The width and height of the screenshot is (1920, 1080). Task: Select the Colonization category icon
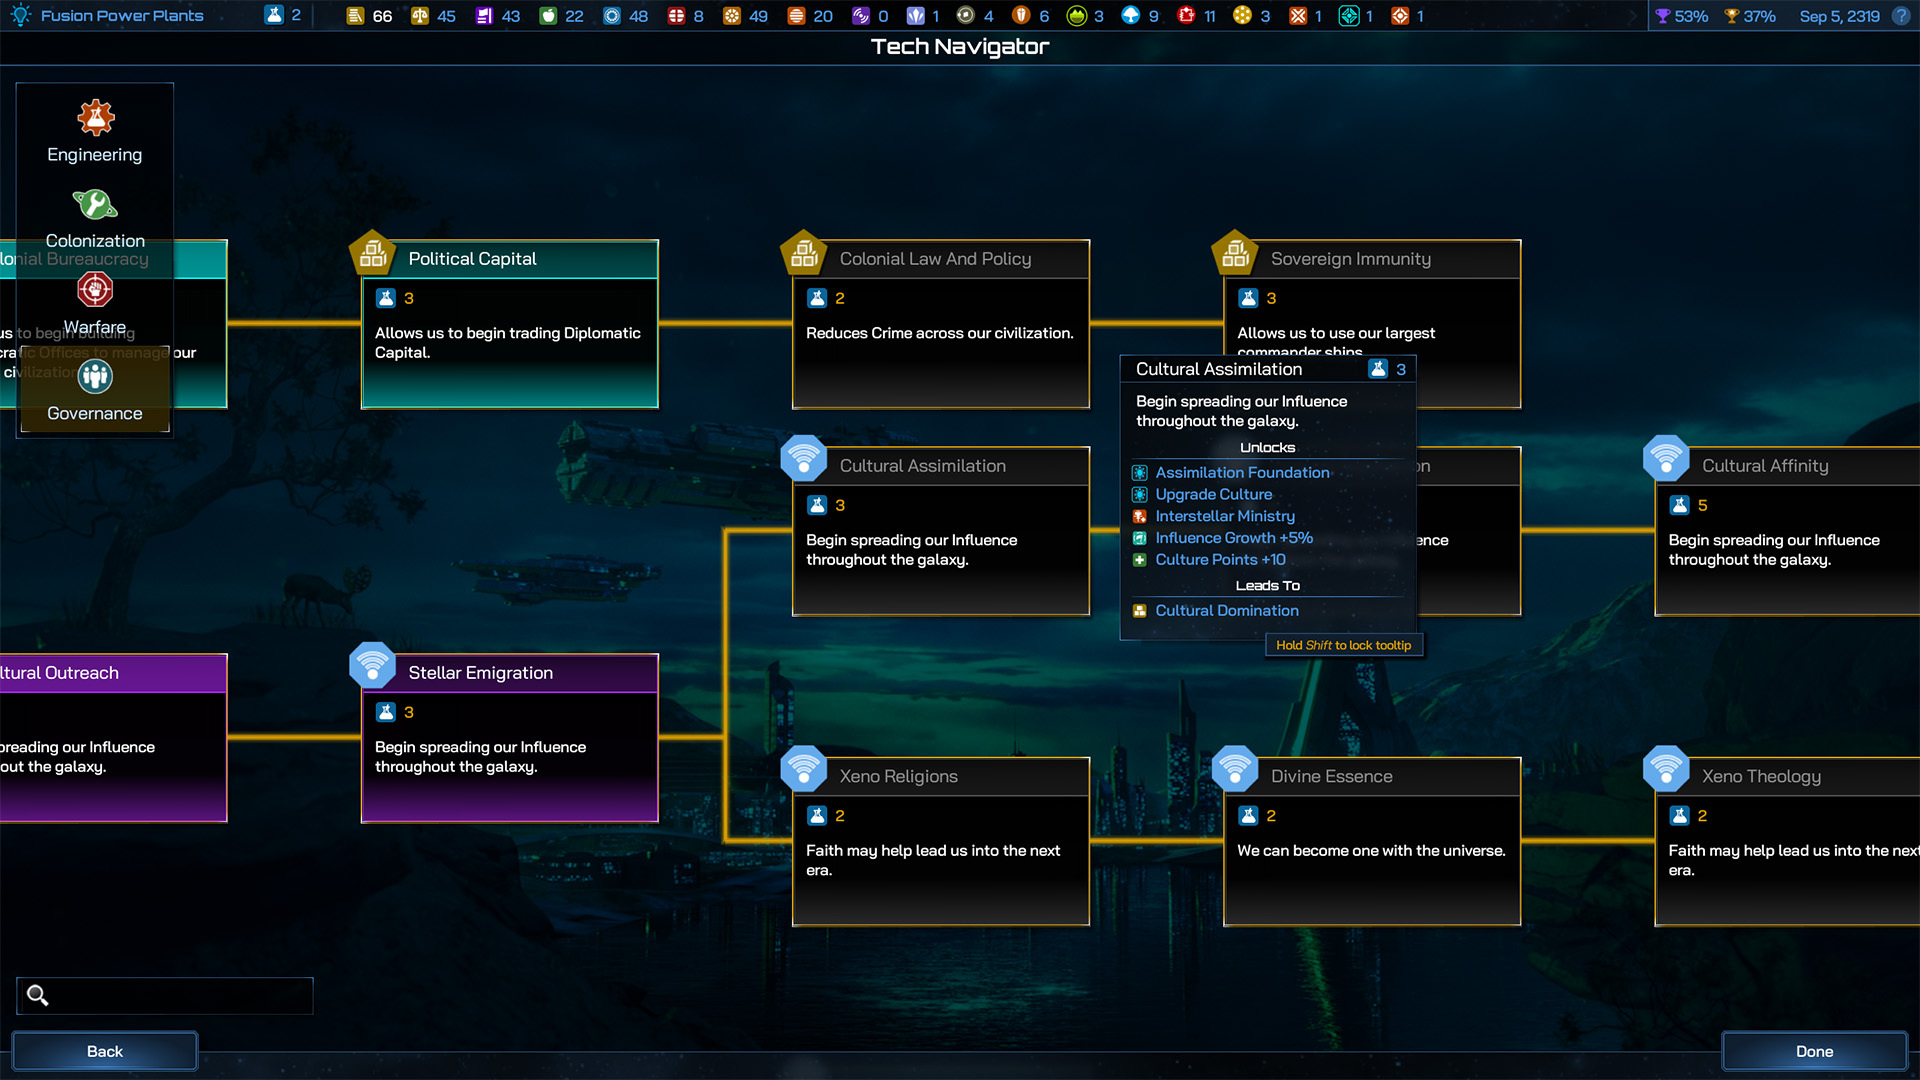(95, 205)
